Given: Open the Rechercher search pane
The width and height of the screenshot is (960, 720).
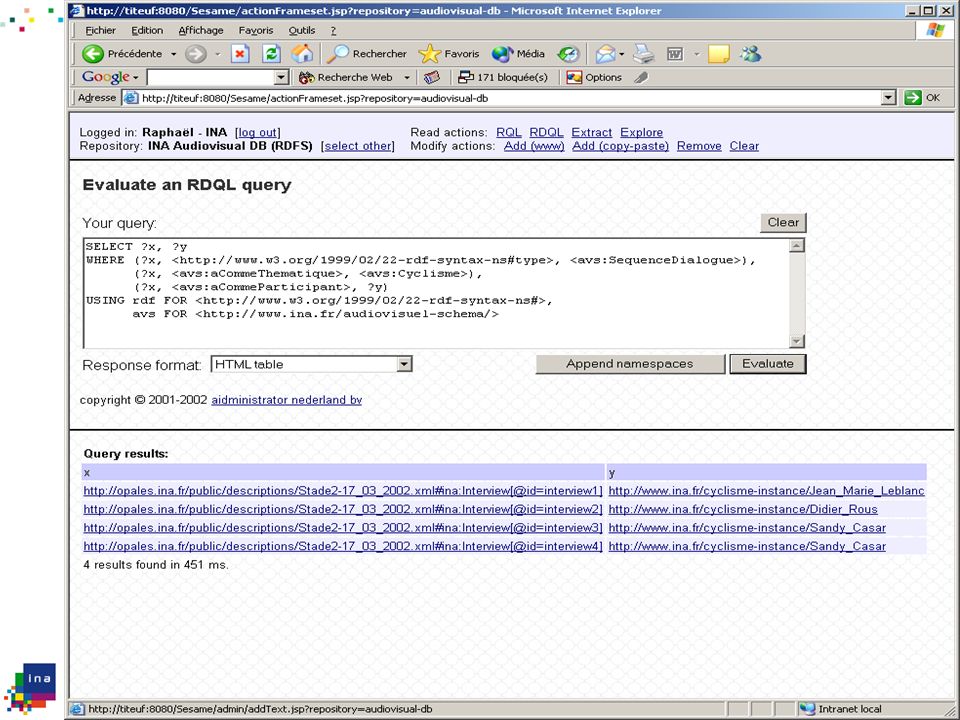Looking at the screenshot, I should 366,54.
